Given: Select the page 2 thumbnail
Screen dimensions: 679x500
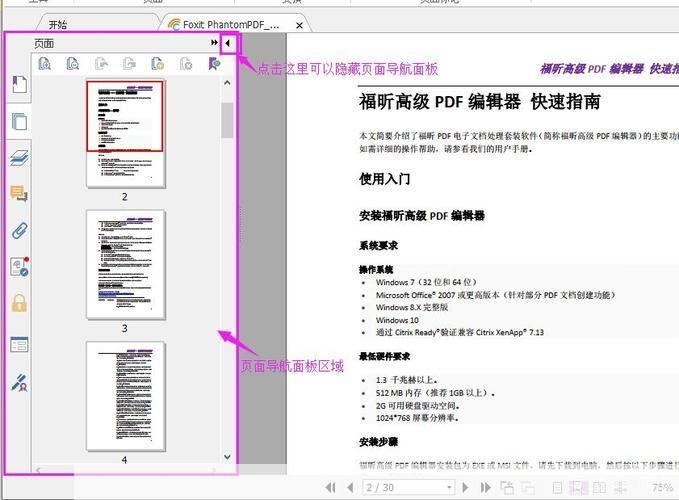Looking at the screenshot, I should tap(126, 133).
